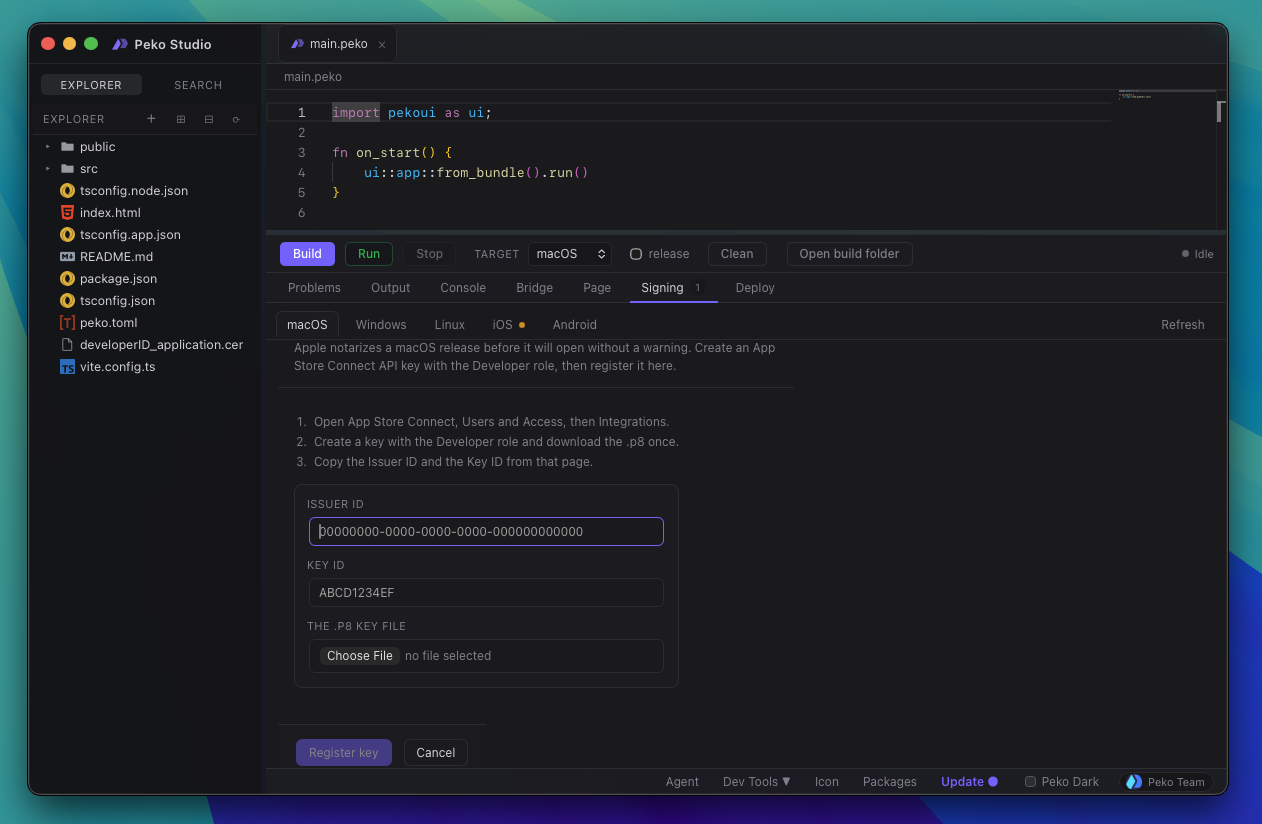
Task: Toggle the release checkbox
Action: click(636, 254)
